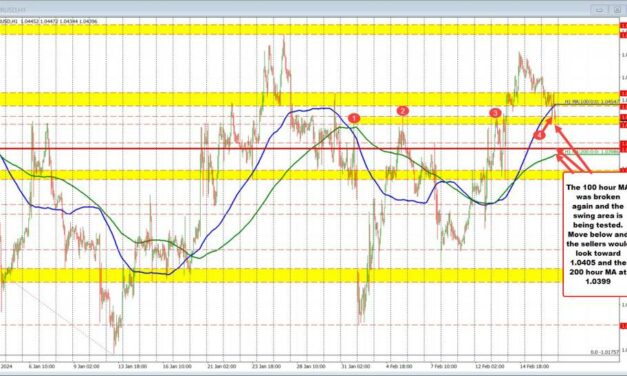This screenshot has width=627, height=376.
Task: Click the '6 Jan 10:00' time label
Action: tap(42, 366)
